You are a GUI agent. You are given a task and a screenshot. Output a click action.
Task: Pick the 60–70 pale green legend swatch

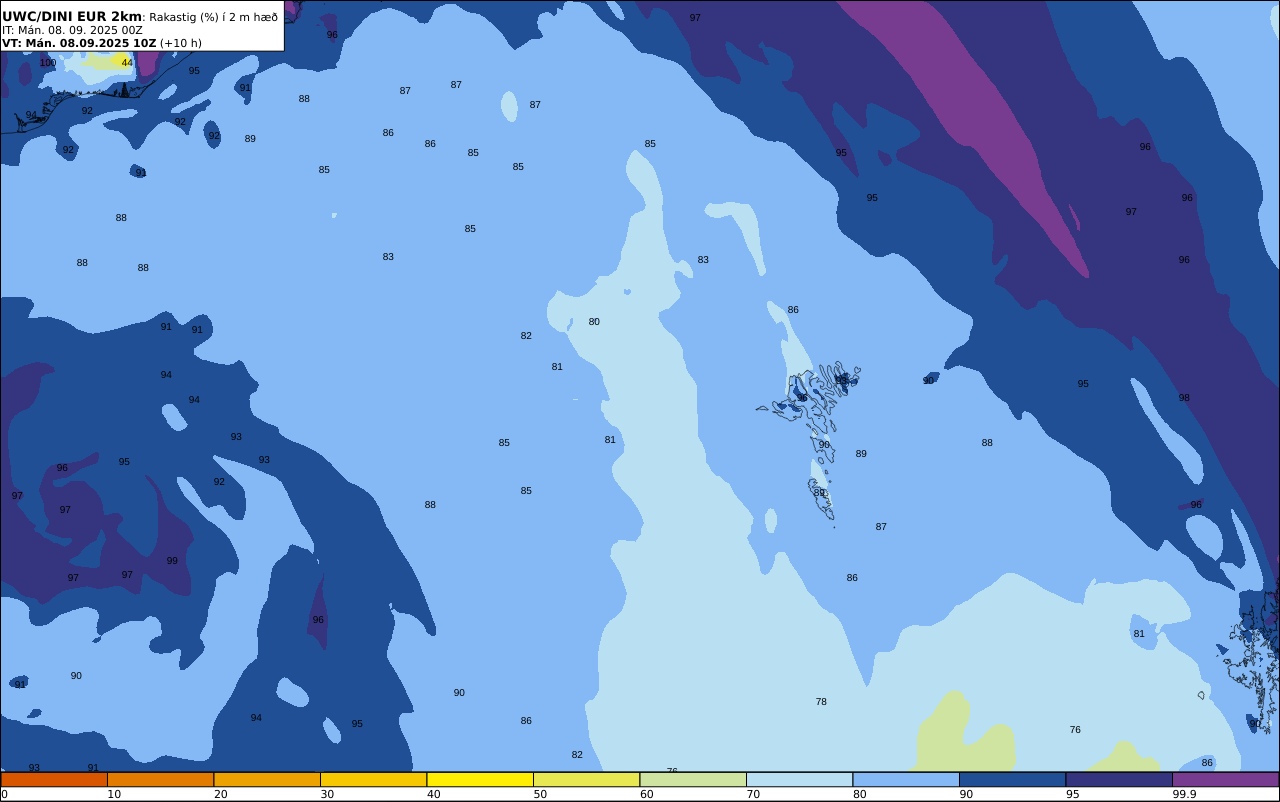693,779
